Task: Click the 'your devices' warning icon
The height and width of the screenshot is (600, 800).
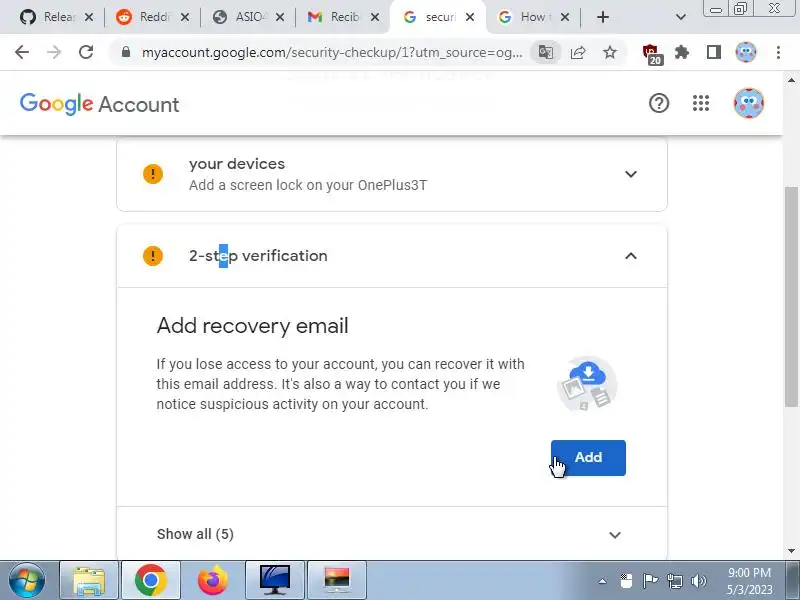Action: tap(153, 174)
